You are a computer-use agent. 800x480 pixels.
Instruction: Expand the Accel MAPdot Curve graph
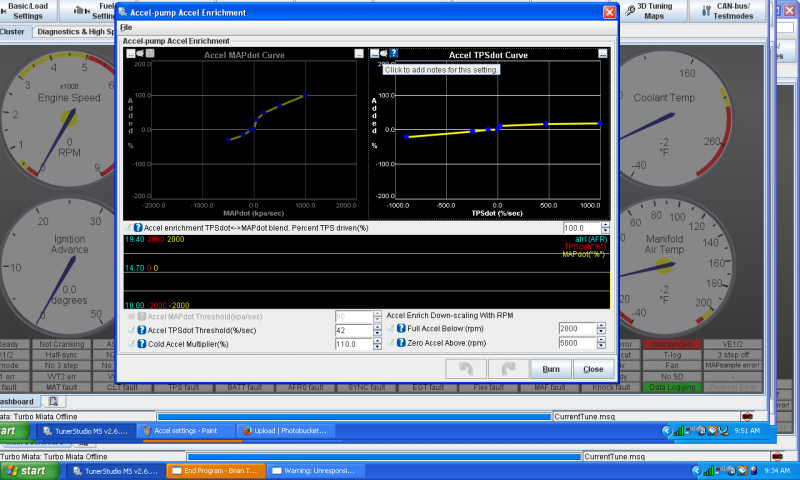coord(359,54)
